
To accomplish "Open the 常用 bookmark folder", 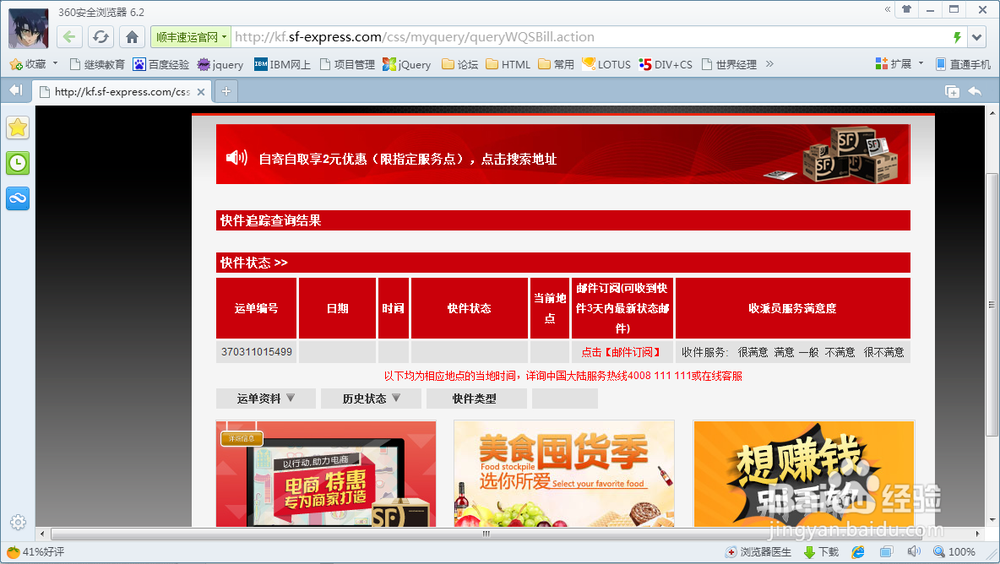I will [x=556, y=64].
